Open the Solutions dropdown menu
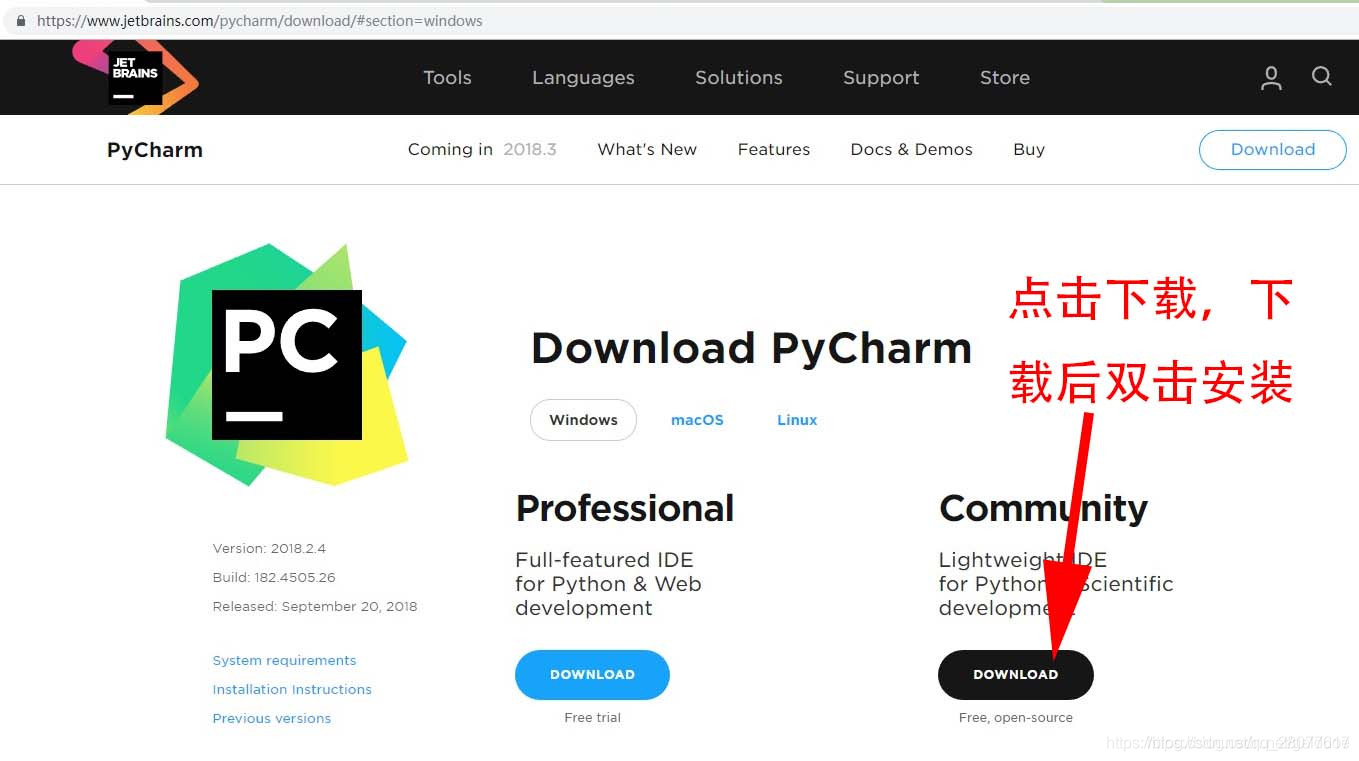 [x=738, y=77]
